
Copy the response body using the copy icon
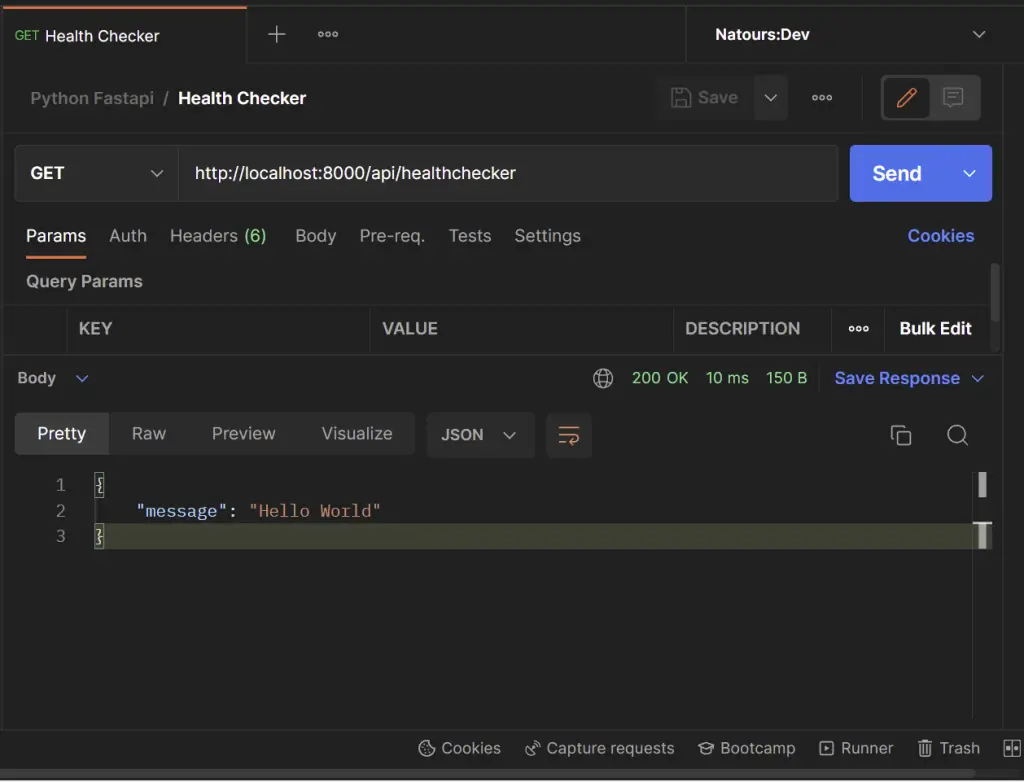tap(900, 435)
